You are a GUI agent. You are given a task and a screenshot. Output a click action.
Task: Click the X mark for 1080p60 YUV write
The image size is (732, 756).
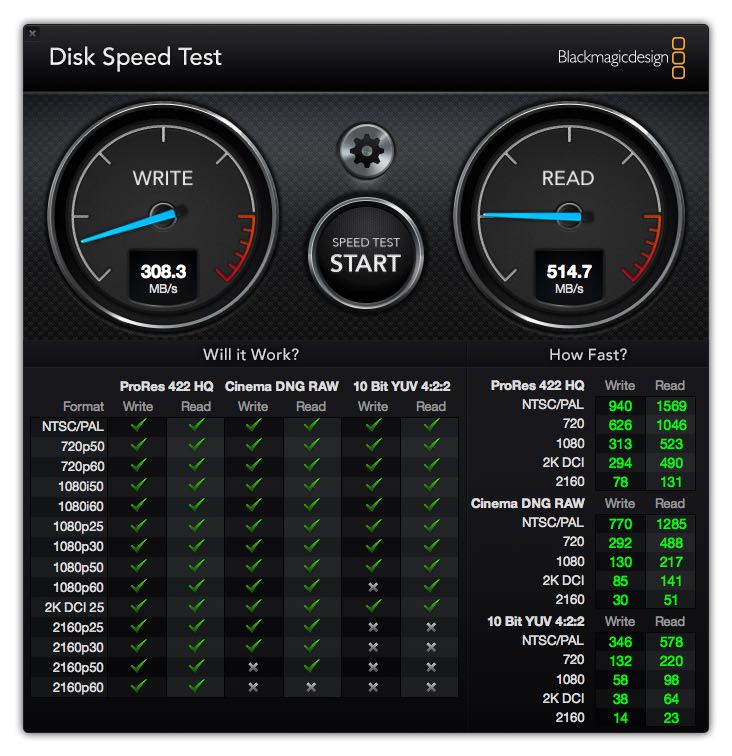[x=373, y=587]
